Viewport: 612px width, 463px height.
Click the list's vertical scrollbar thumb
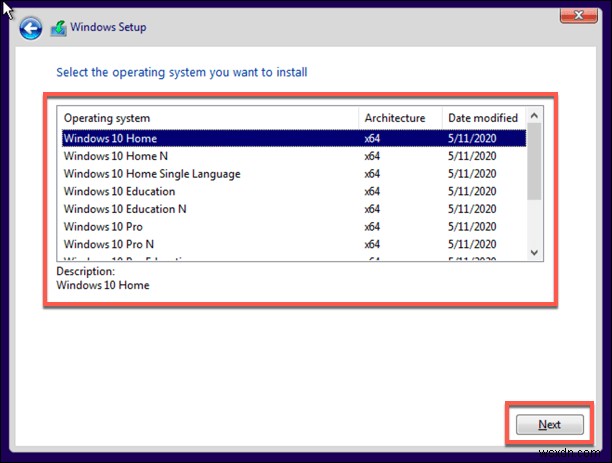click(534, 162)
